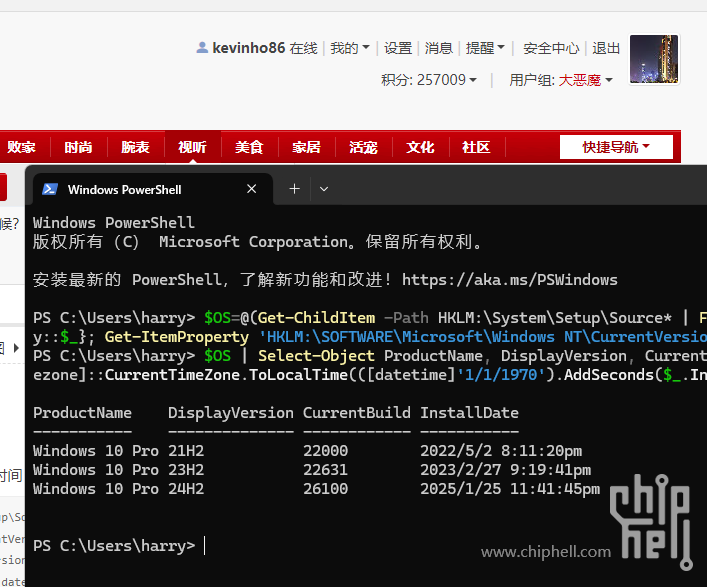Open the 活宠 forum section

coord(363,147)
